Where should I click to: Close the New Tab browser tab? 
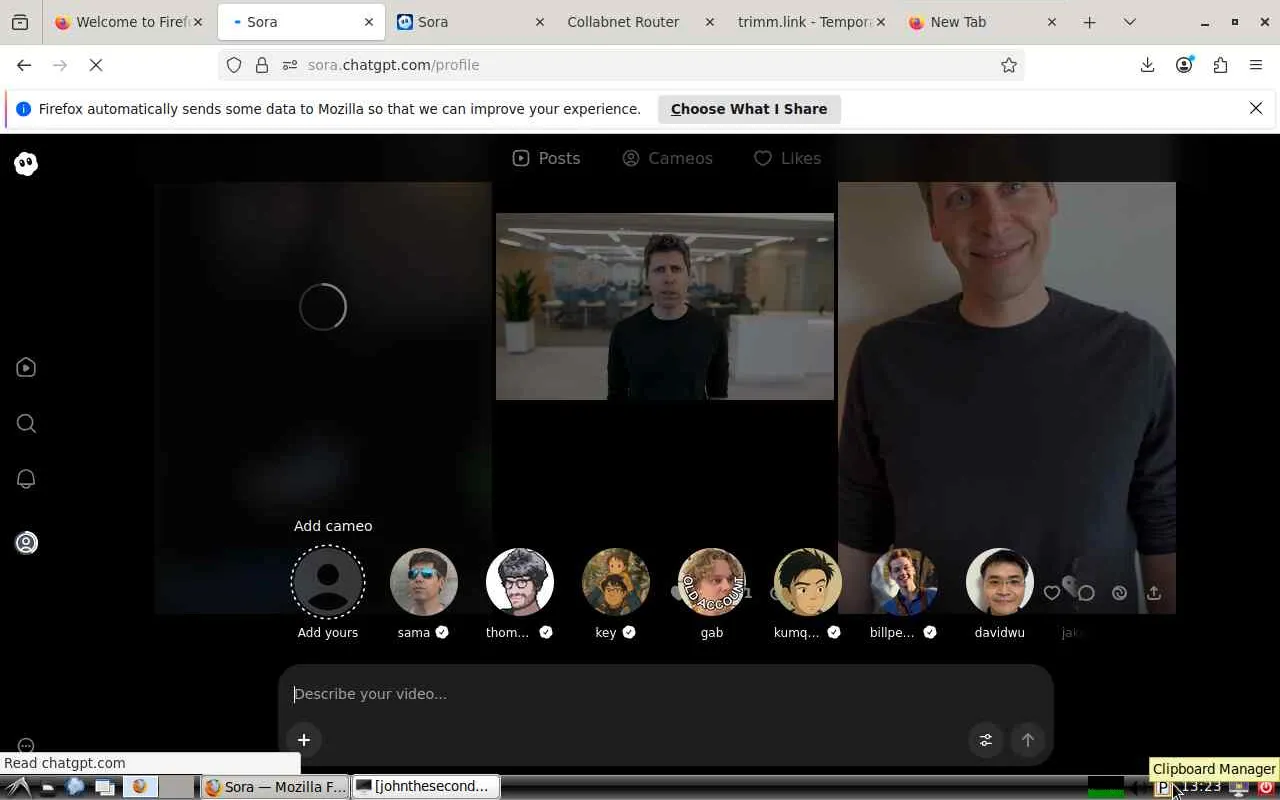coord(1051,22)
